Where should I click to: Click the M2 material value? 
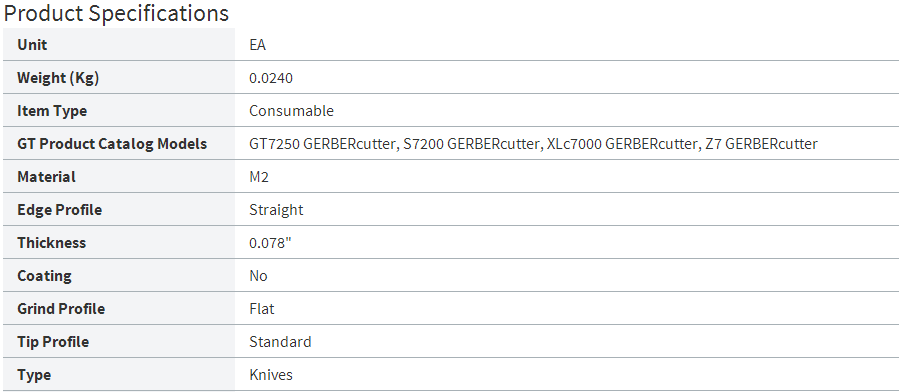coord(259,177)
